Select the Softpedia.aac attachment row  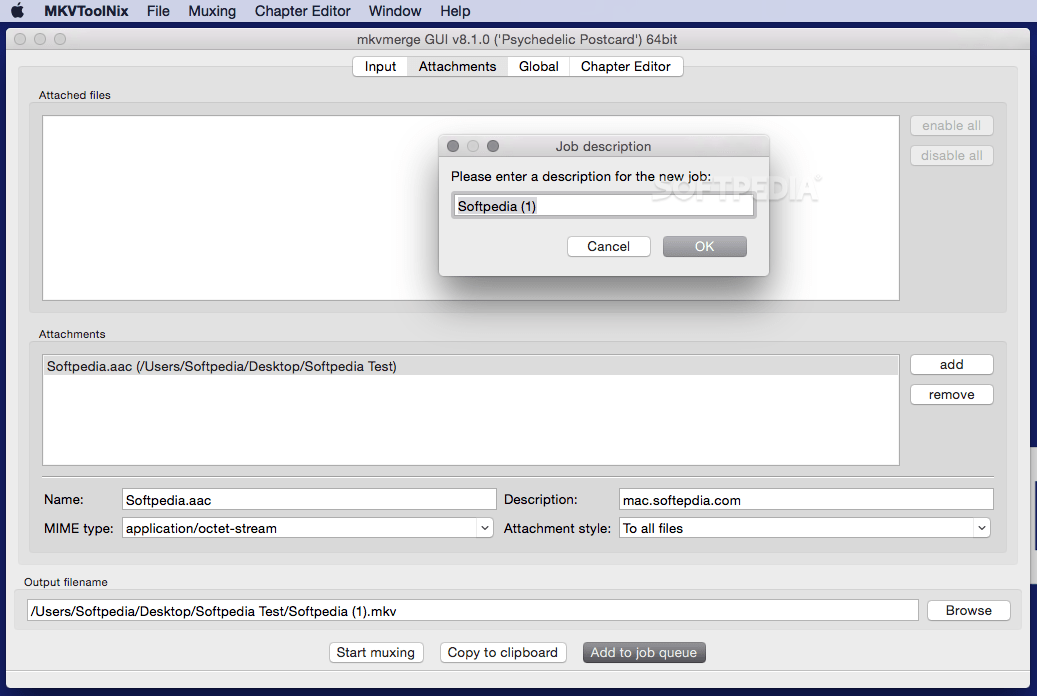click(x=470, y=366)
